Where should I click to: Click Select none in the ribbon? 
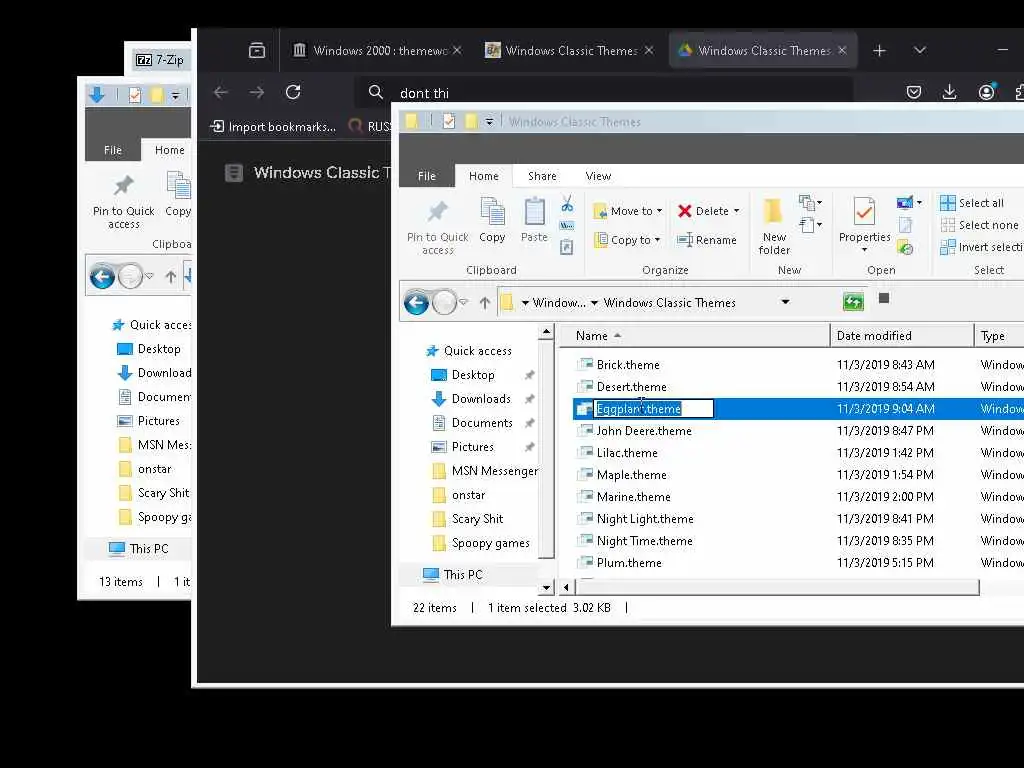tap(980, 225)
